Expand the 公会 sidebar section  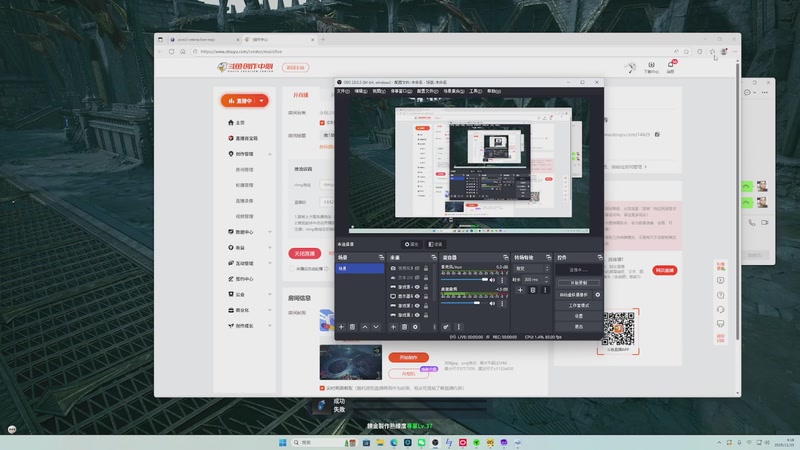tap(270, 295)
